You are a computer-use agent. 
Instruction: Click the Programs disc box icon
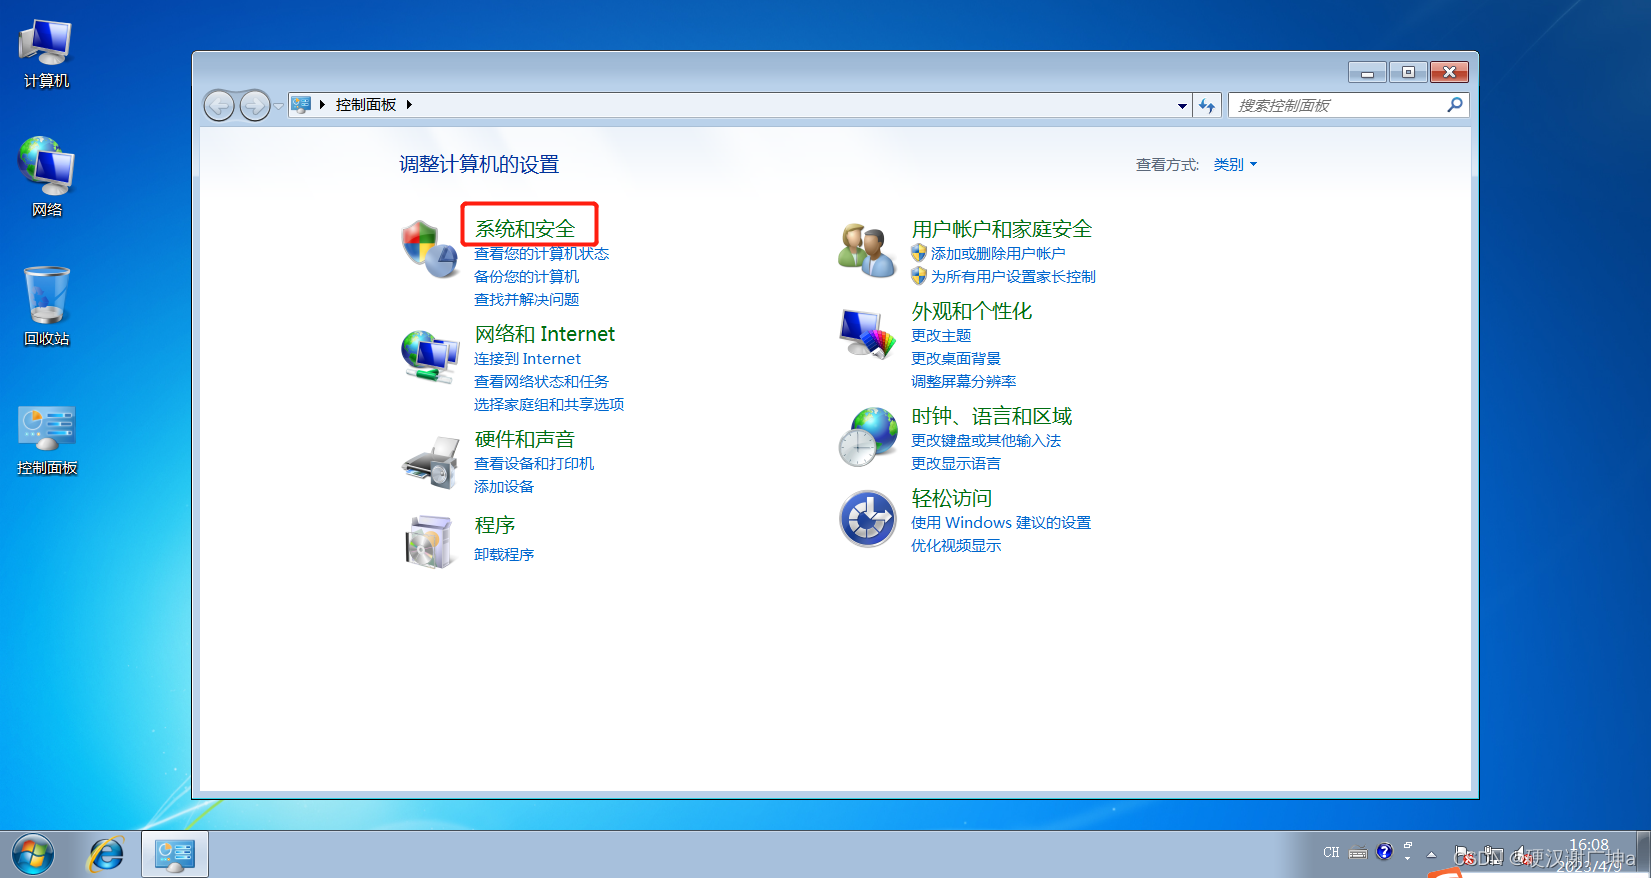(430, 541)
